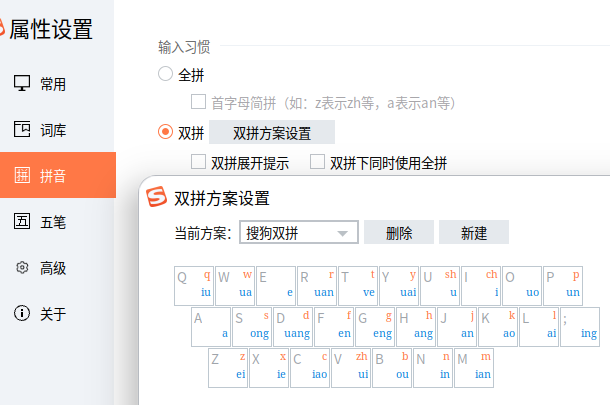
Task: Click the S key mapped to ong
Action: (252, 327)
